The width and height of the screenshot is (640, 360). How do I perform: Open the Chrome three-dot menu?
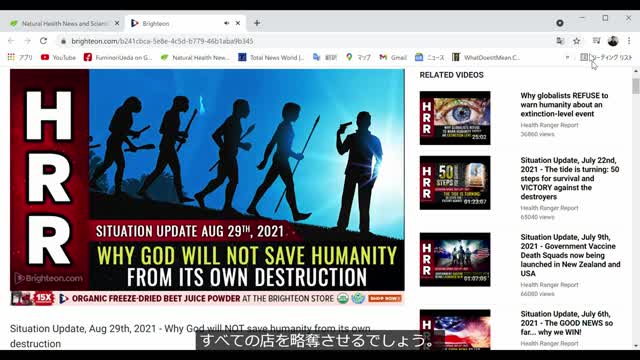click(x=629, y=41)
